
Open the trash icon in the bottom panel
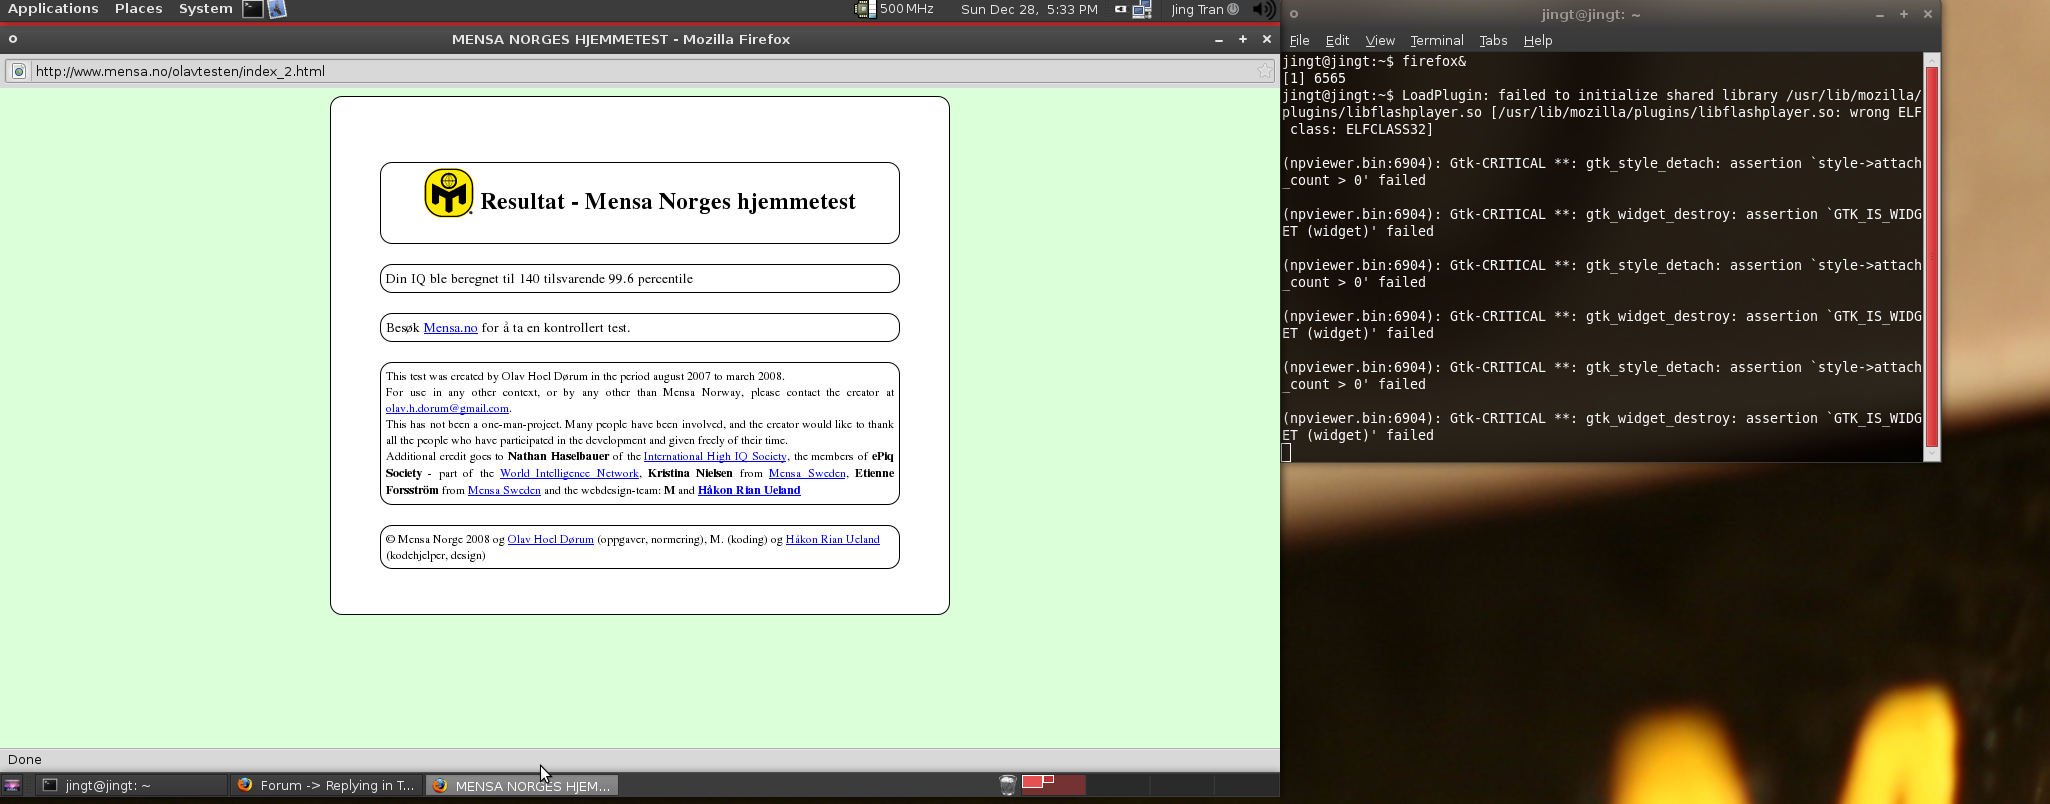[x=1008, y=785]
